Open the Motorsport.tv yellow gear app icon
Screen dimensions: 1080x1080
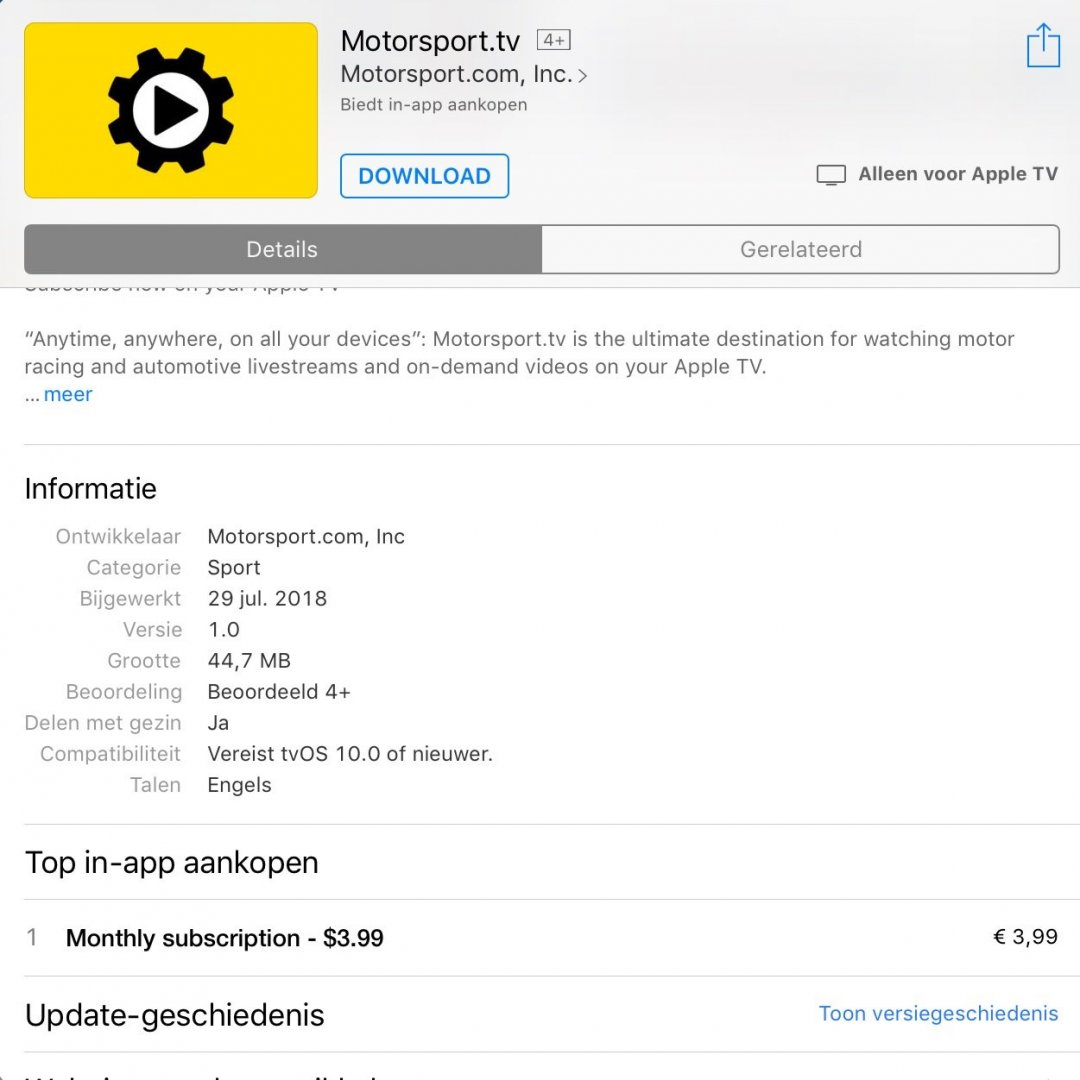click(171, 110)
